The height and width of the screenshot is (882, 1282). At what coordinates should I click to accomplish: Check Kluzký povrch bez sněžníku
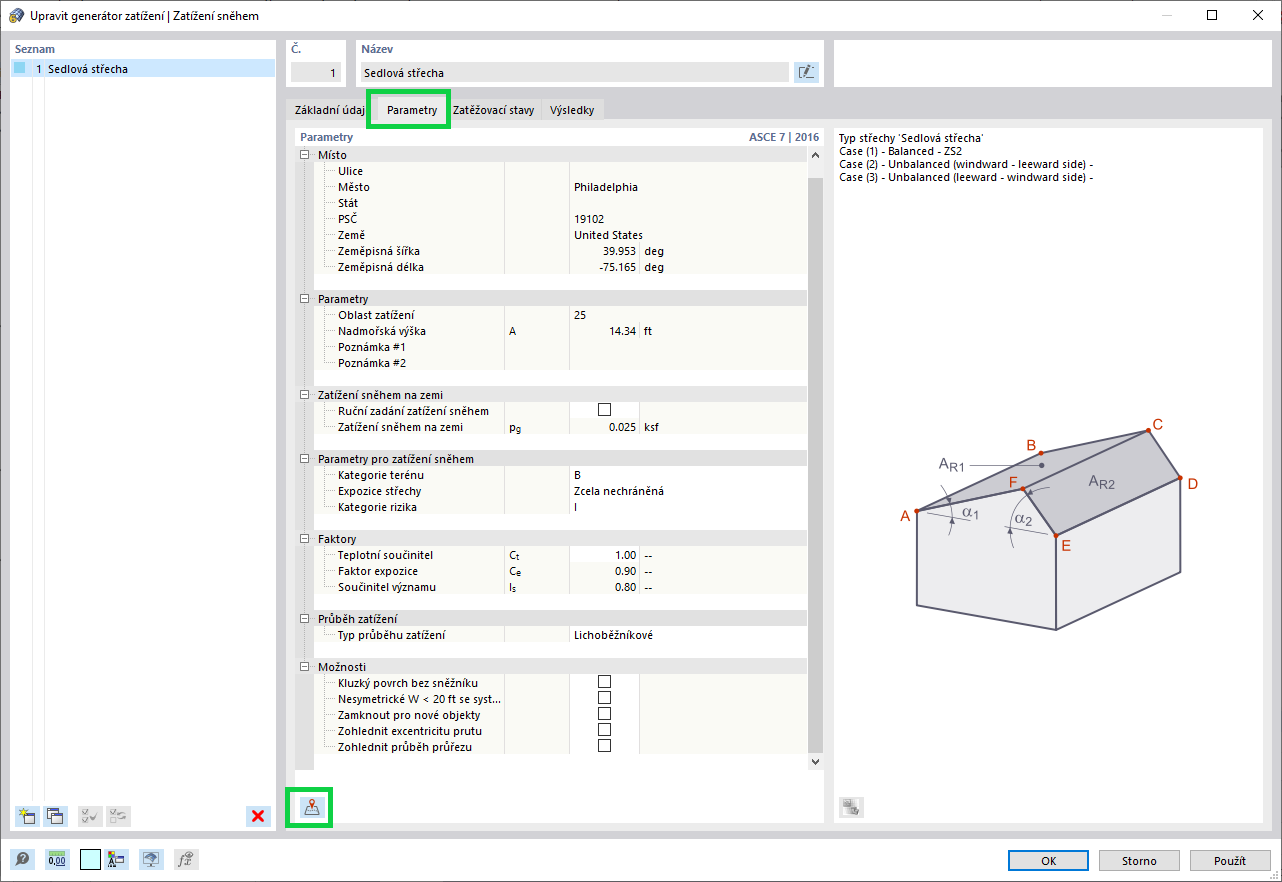click(604, 682)
